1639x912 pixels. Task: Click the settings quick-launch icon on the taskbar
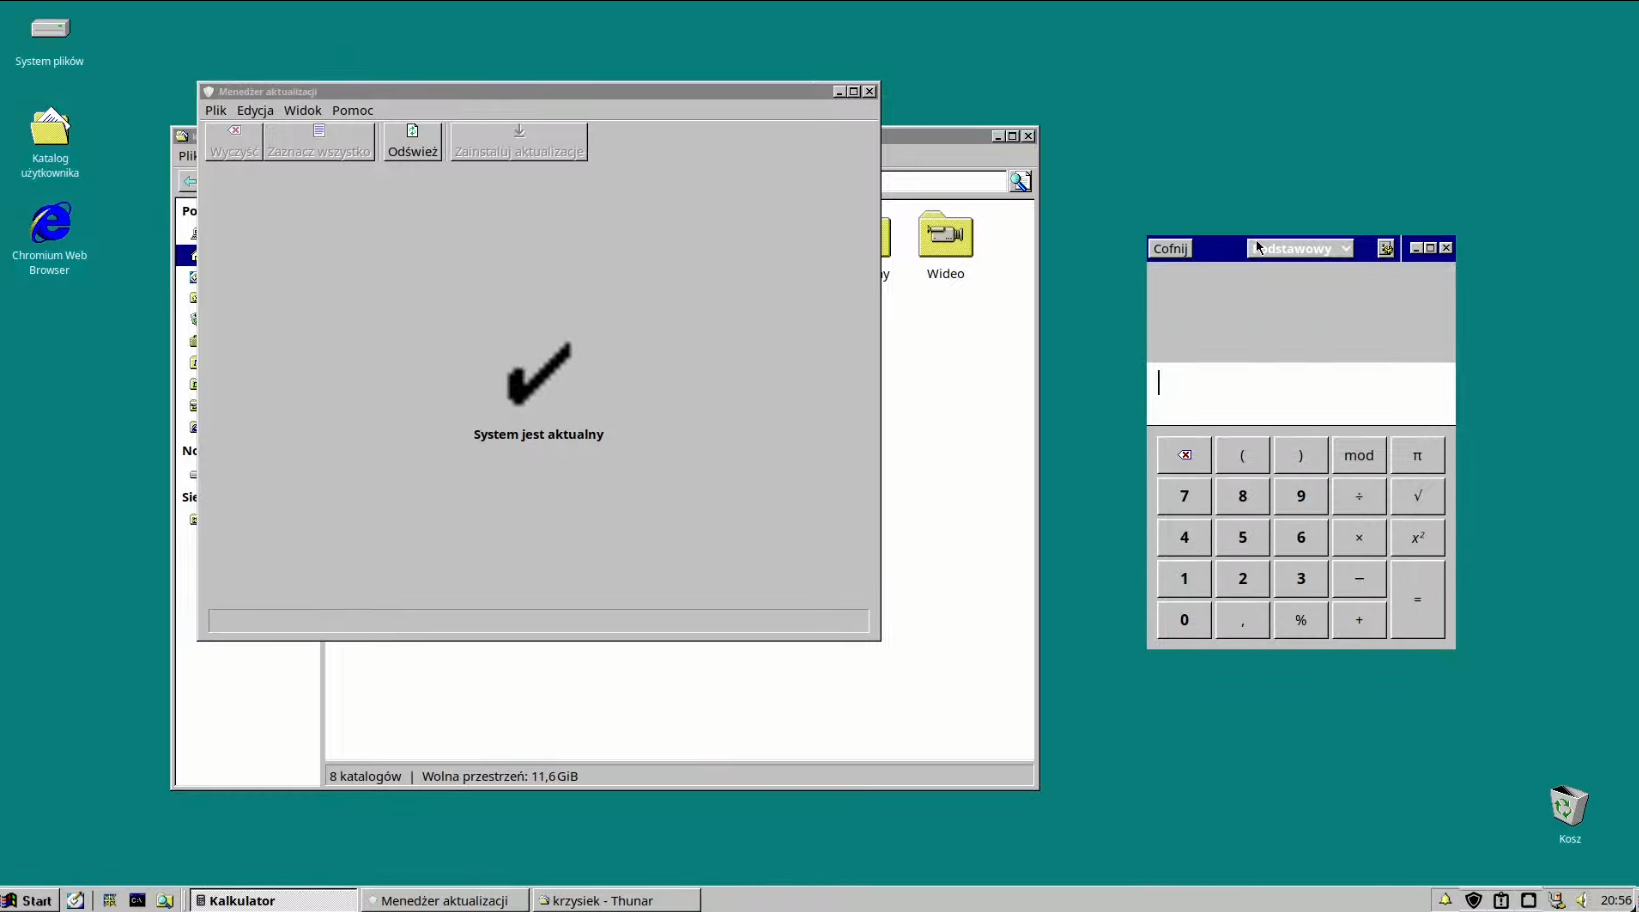tap(110, 900)
